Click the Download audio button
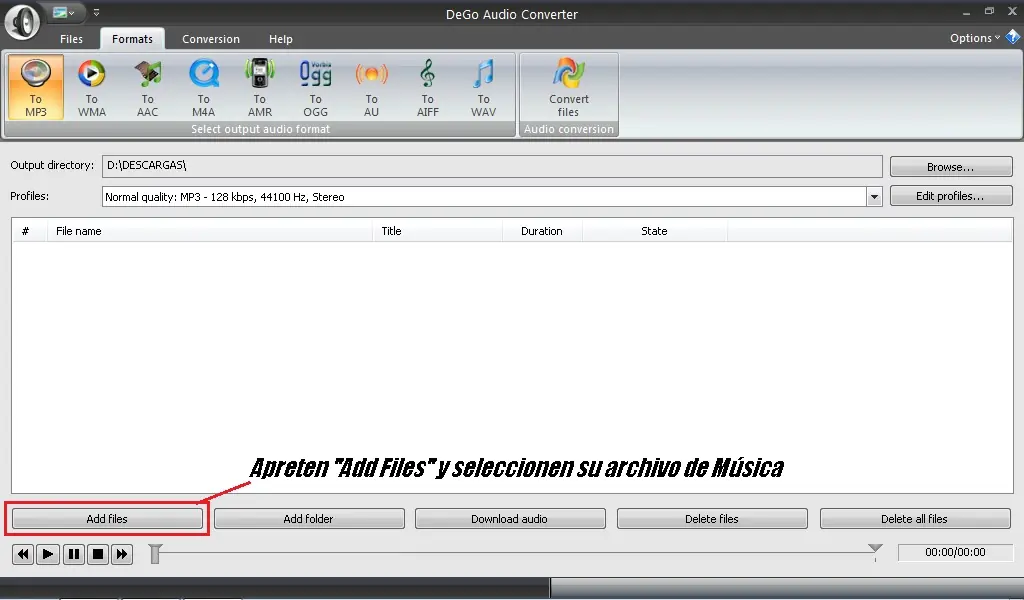Image resolution: width=1024 pixels, height=600 pixels. point(510,519)
